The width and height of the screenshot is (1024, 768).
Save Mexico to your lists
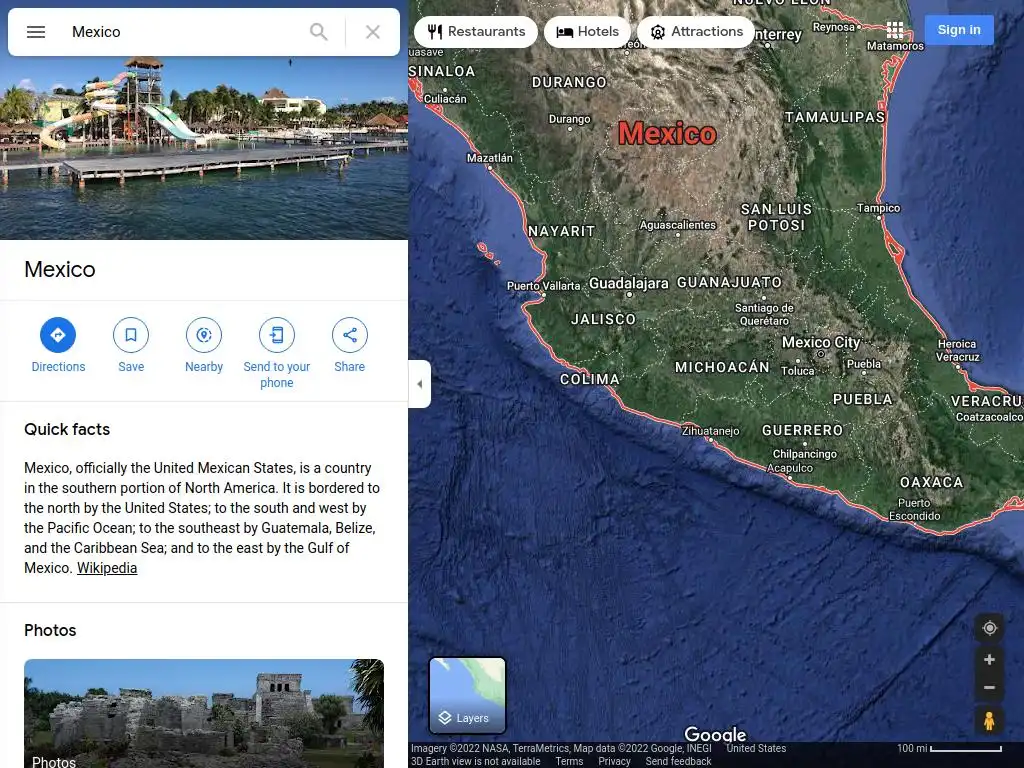click(131, 345)
